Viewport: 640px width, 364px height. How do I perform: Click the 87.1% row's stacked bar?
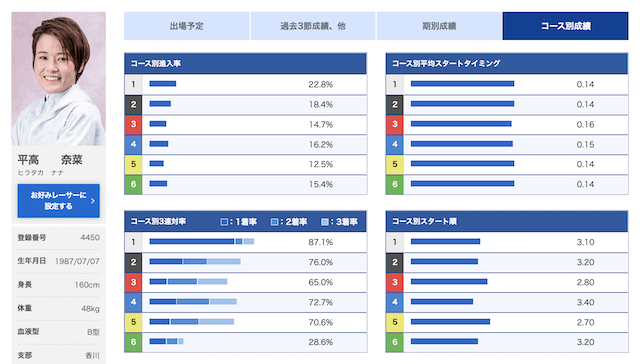tap(202, 242)
